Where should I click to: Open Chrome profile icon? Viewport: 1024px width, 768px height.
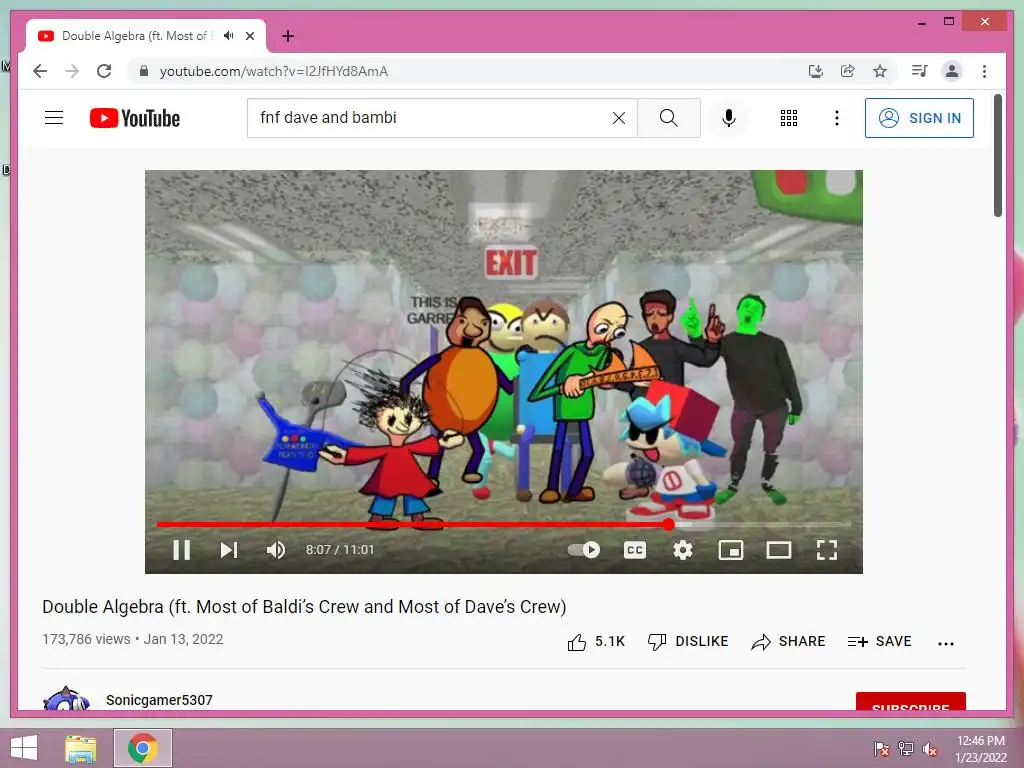(952, 71)
